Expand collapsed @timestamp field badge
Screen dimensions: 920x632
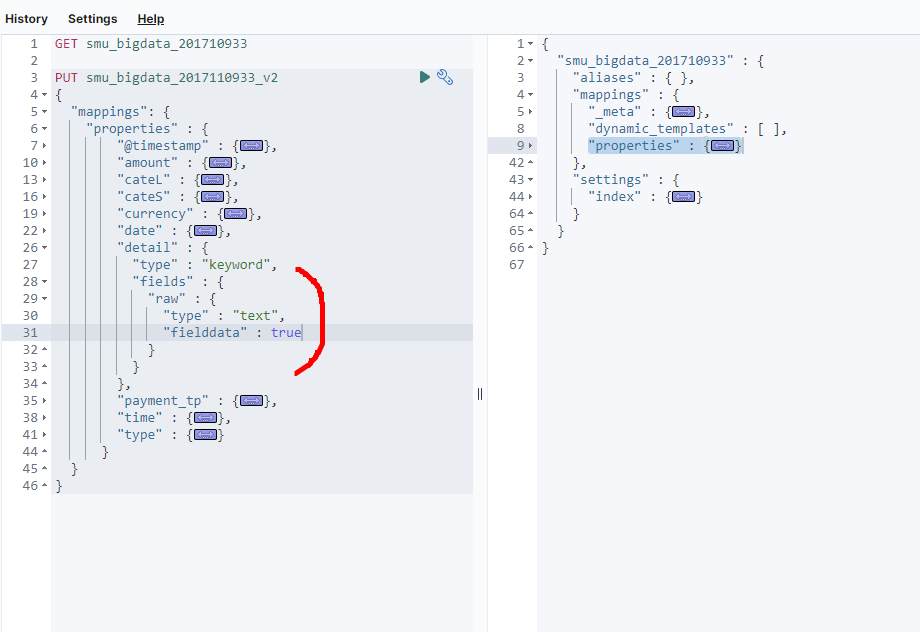click(x=252, y=146)
